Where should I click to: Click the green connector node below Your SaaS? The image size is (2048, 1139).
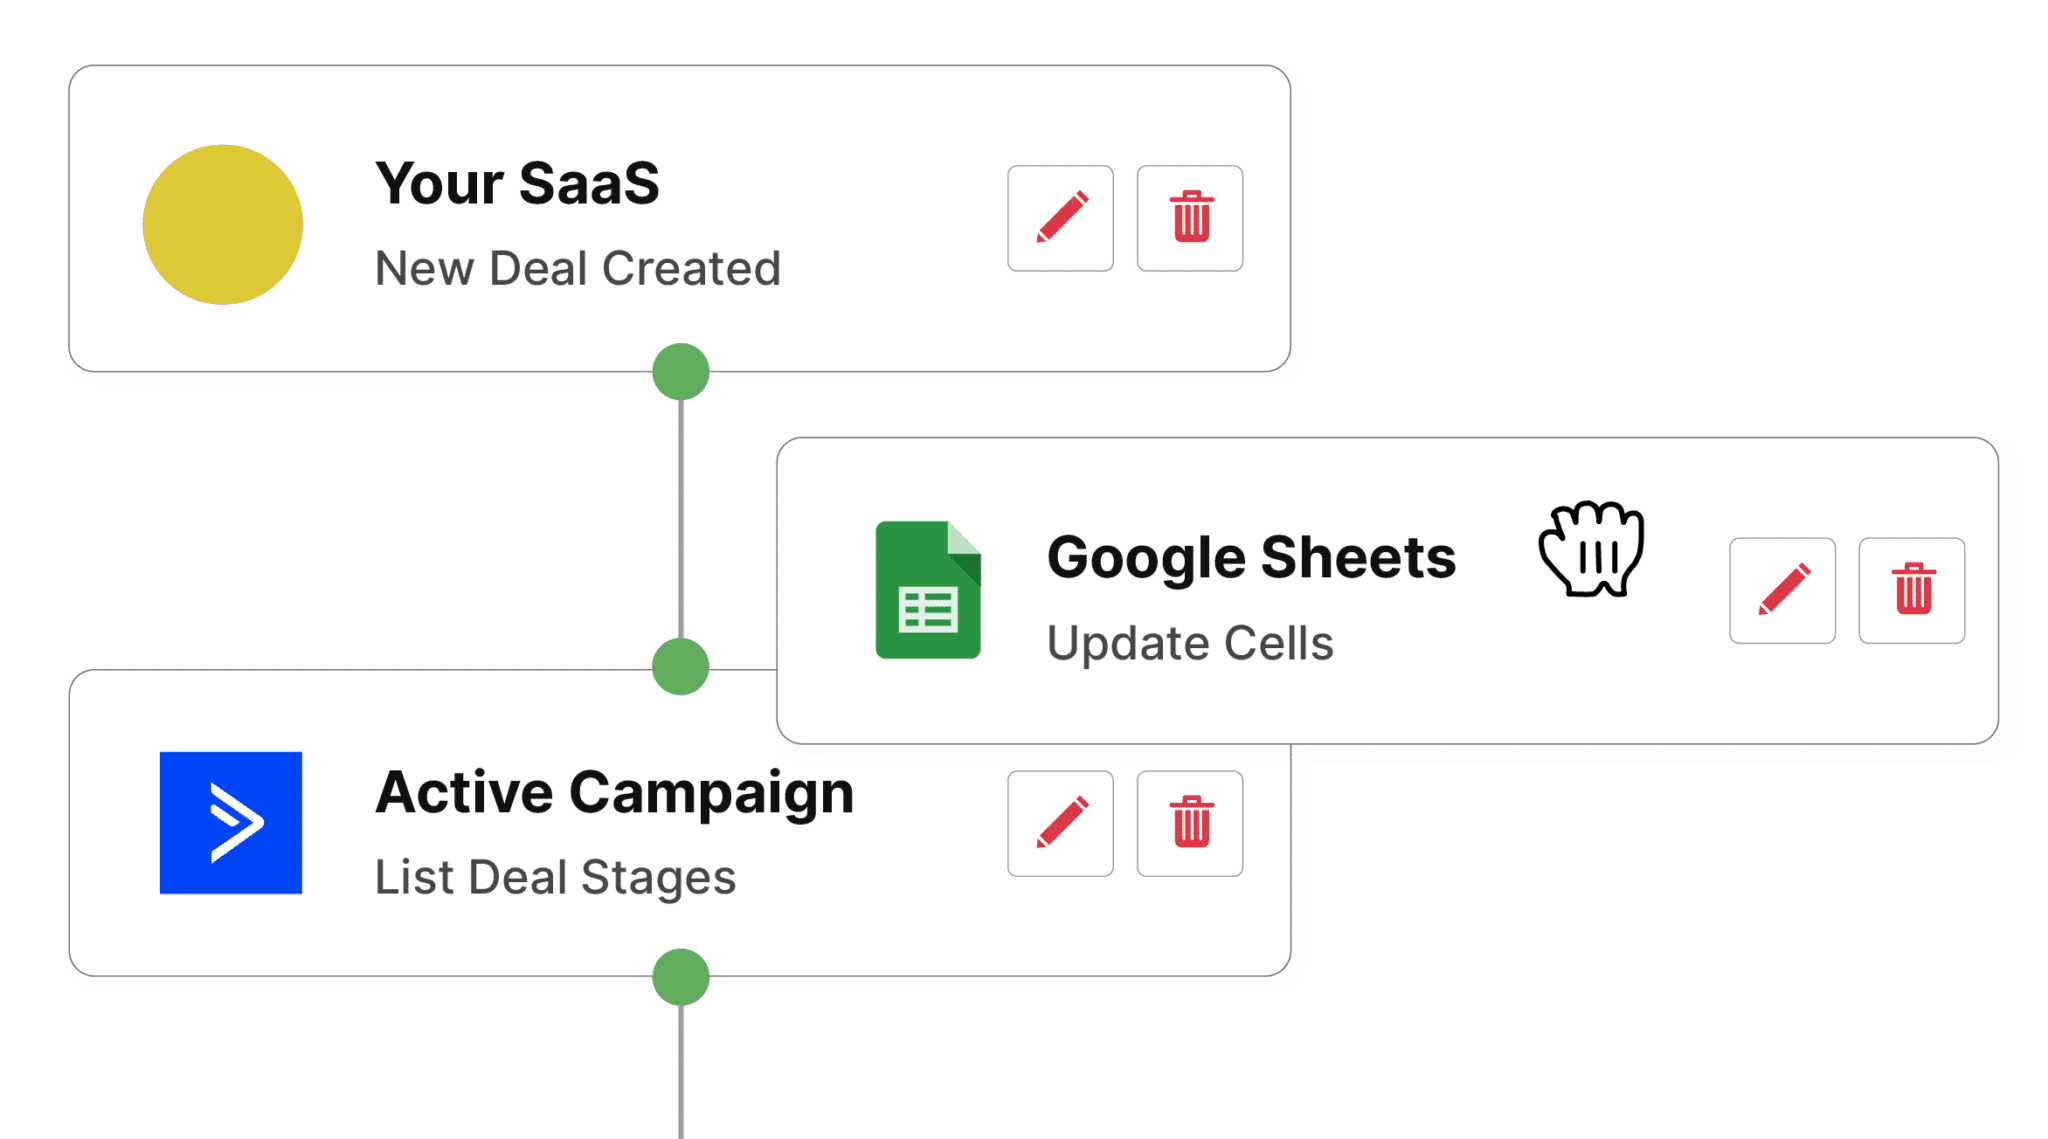click(x=681, y=372)
